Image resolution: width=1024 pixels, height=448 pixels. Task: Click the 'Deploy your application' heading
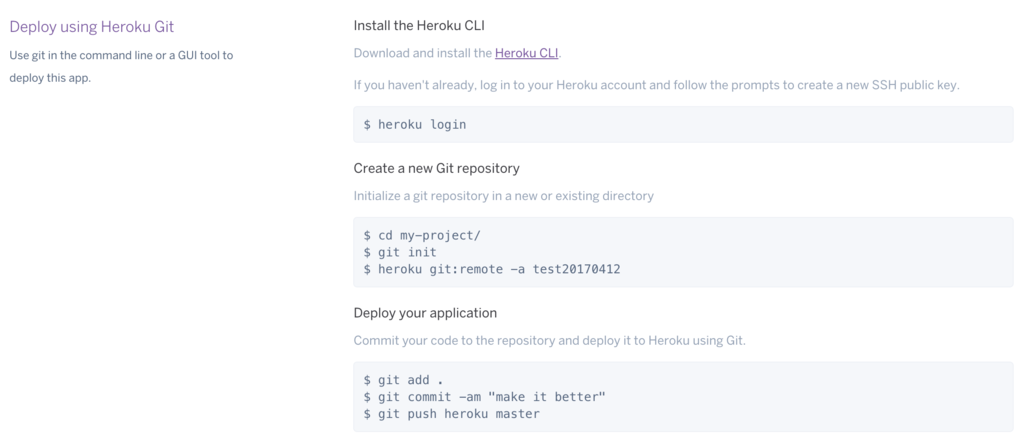[425, 313]
